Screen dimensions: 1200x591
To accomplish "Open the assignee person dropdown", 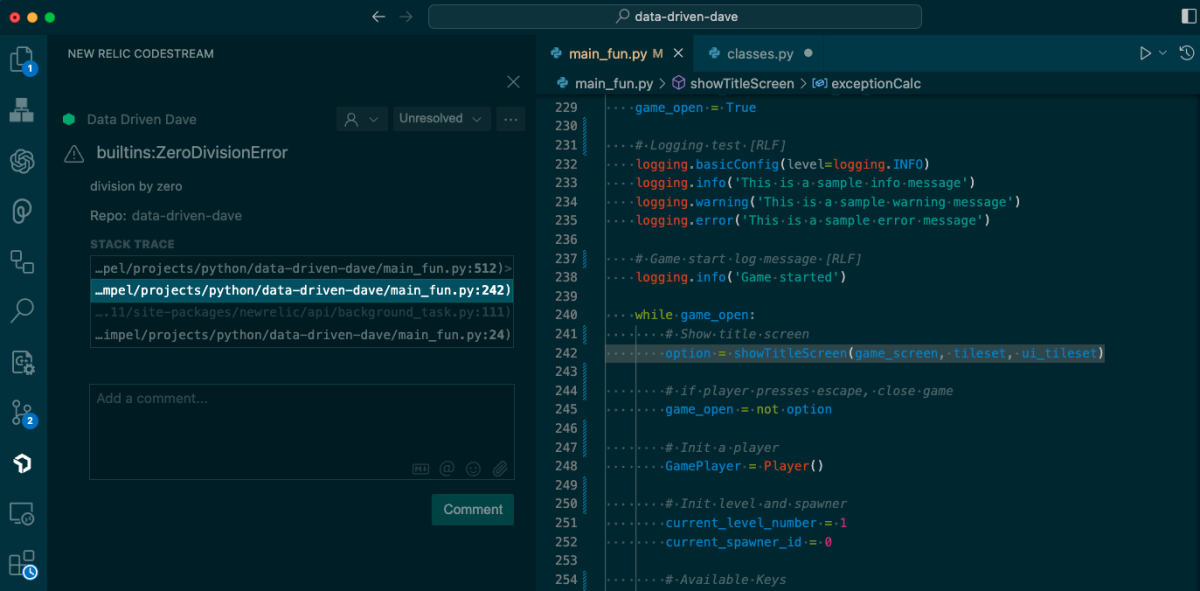I will tap(361, 119).
